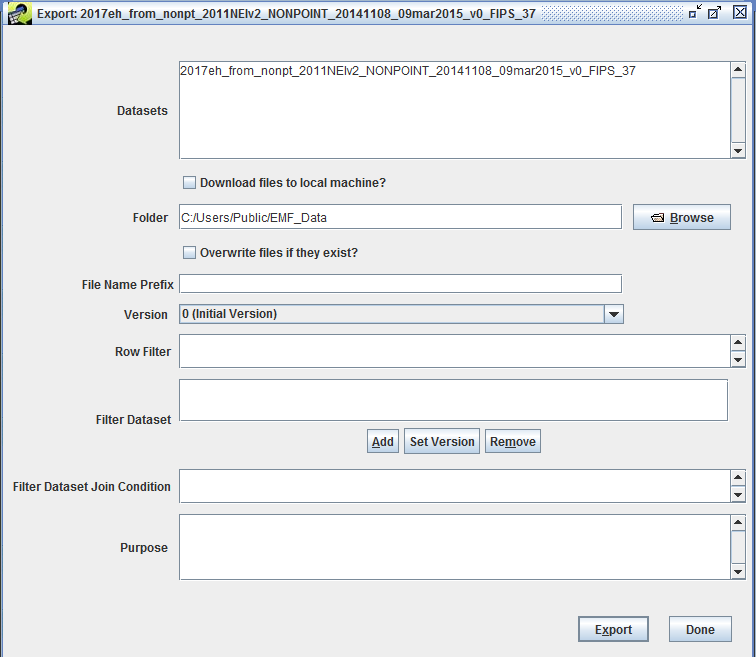The width and height of the screenshot is (756, 657).
Task: Click inside the Row Filter text area
Action: (455, 351)
